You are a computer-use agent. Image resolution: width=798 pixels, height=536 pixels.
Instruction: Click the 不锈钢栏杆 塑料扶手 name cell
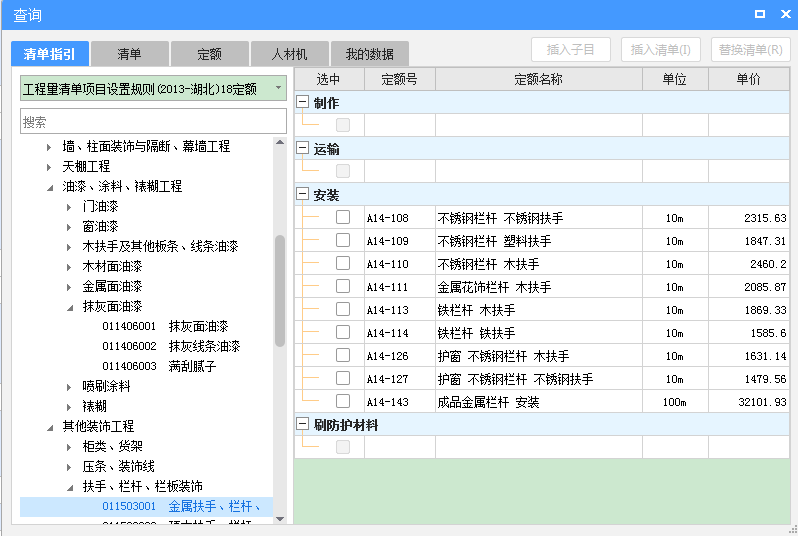tap(538, 241)
